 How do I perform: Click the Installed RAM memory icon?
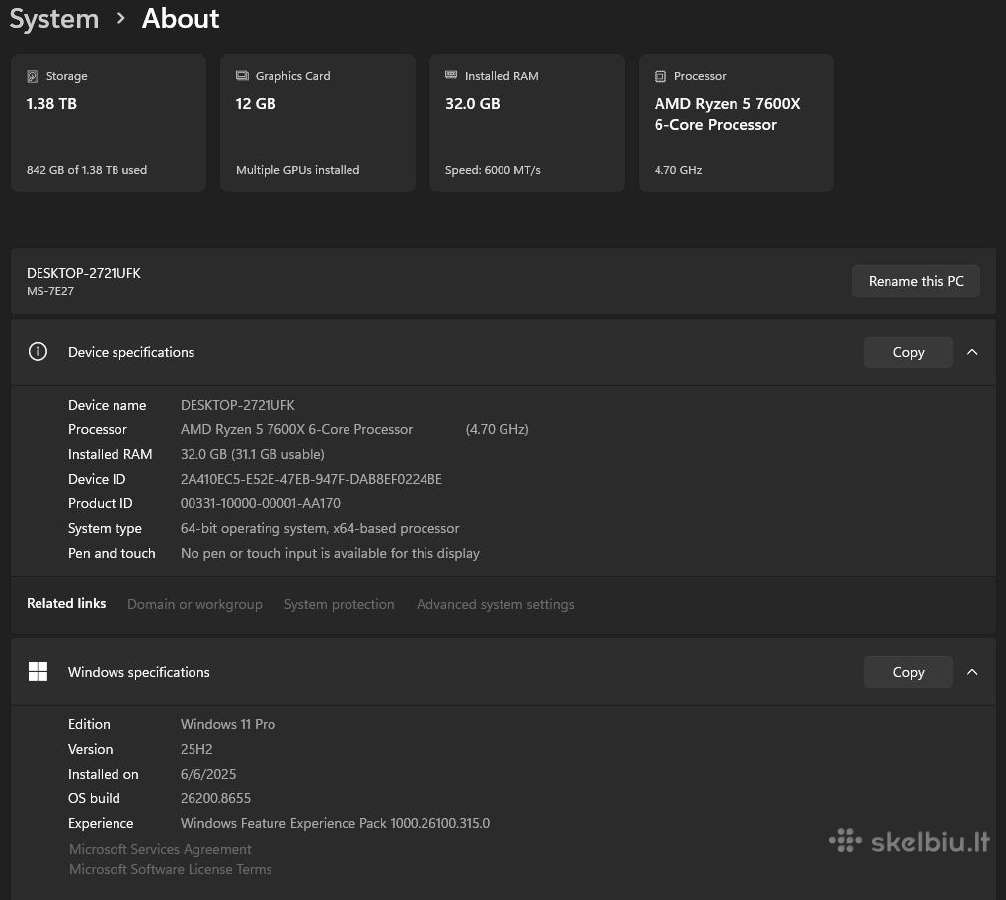click(x=451, y=75)
